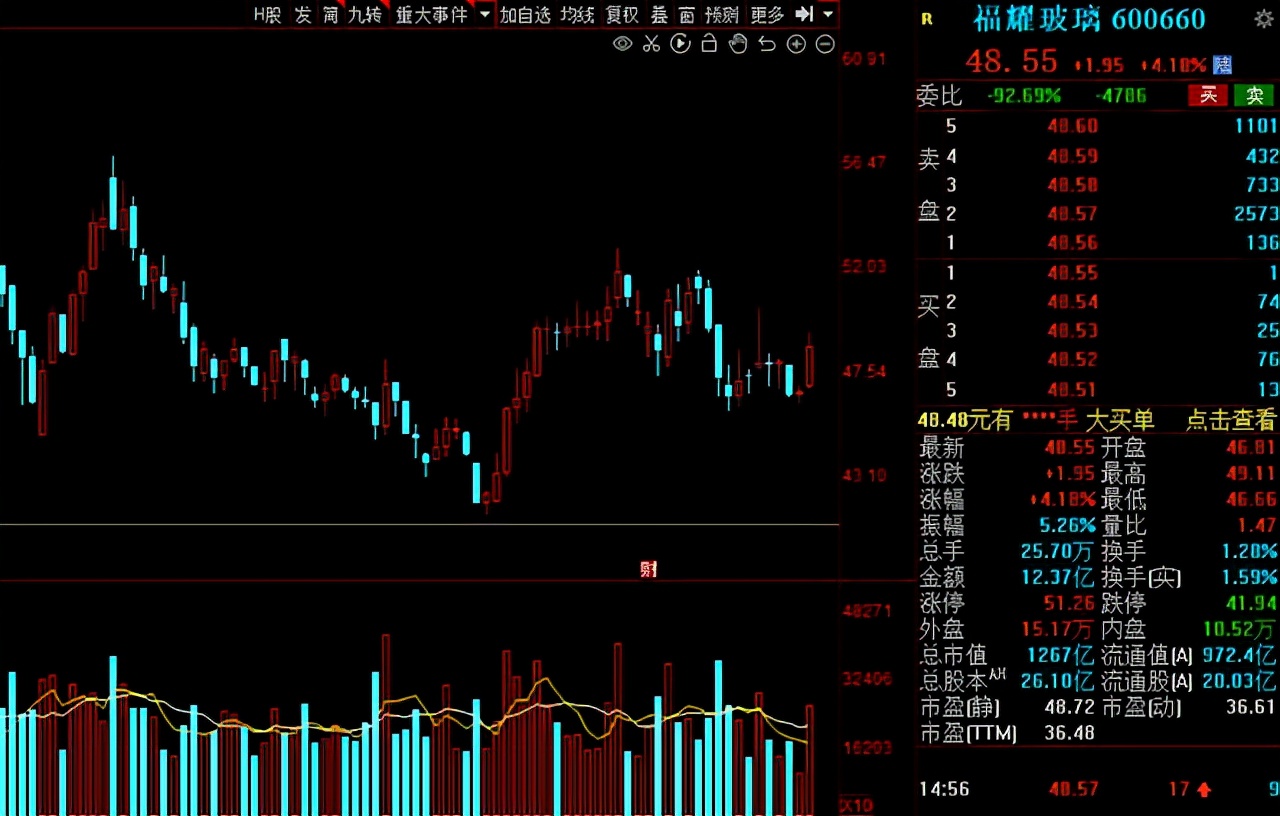Open the dropdown arrow at the toolbar's right end
Viewport: 1280px width, 816px height.
(x=828, y=14)
